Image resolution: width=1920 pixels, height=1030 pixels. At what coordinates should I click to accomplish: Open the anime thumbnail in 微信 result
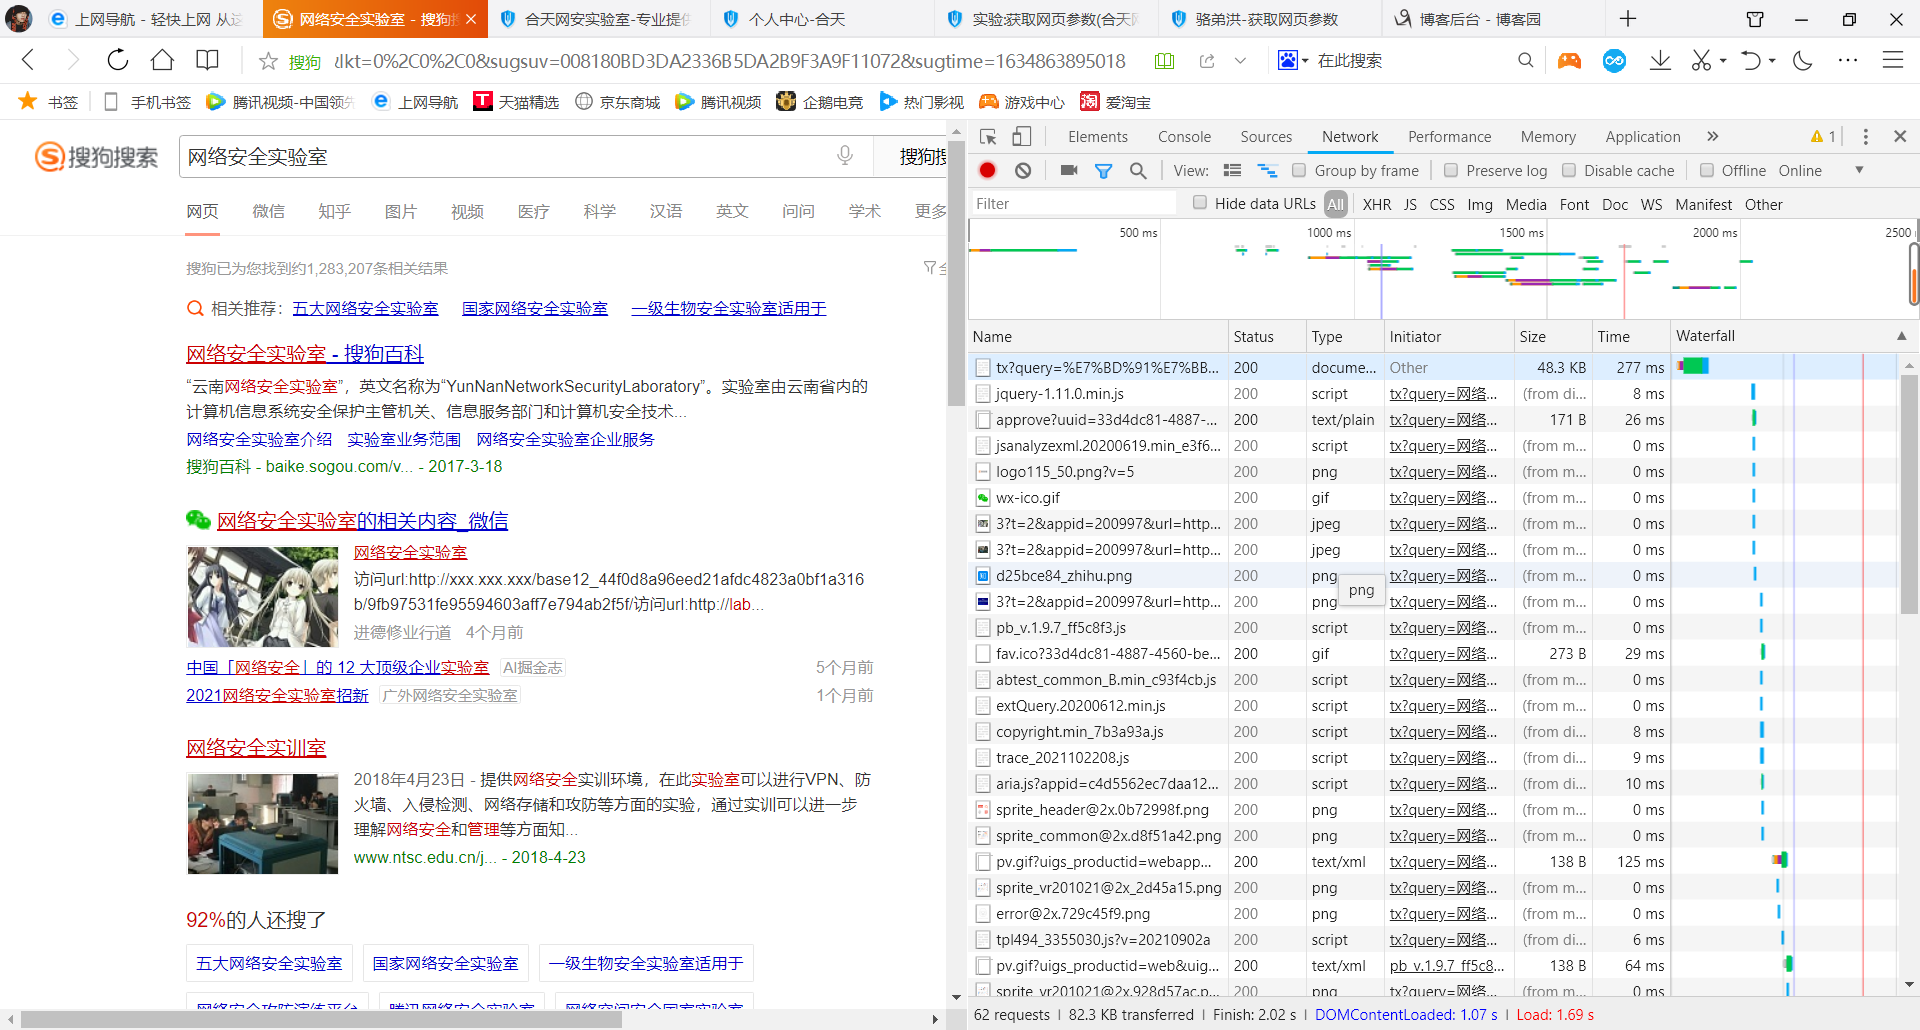[x=263, y=597]
